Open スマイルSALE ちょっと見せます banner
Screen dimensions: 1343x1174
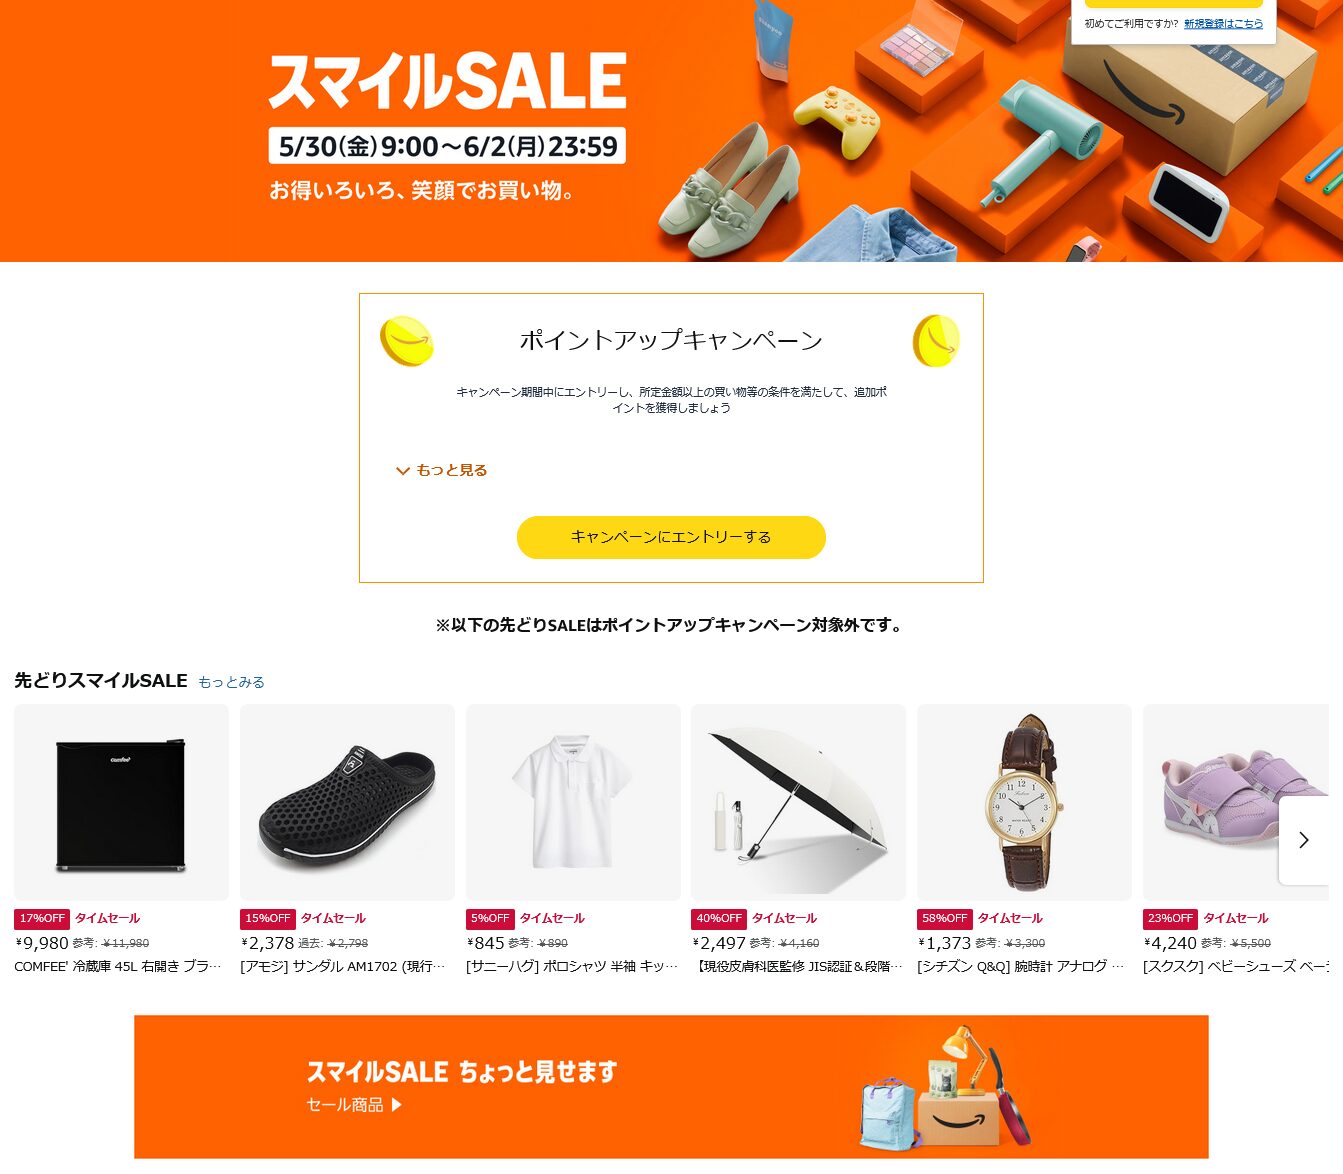coord(671,1087)
